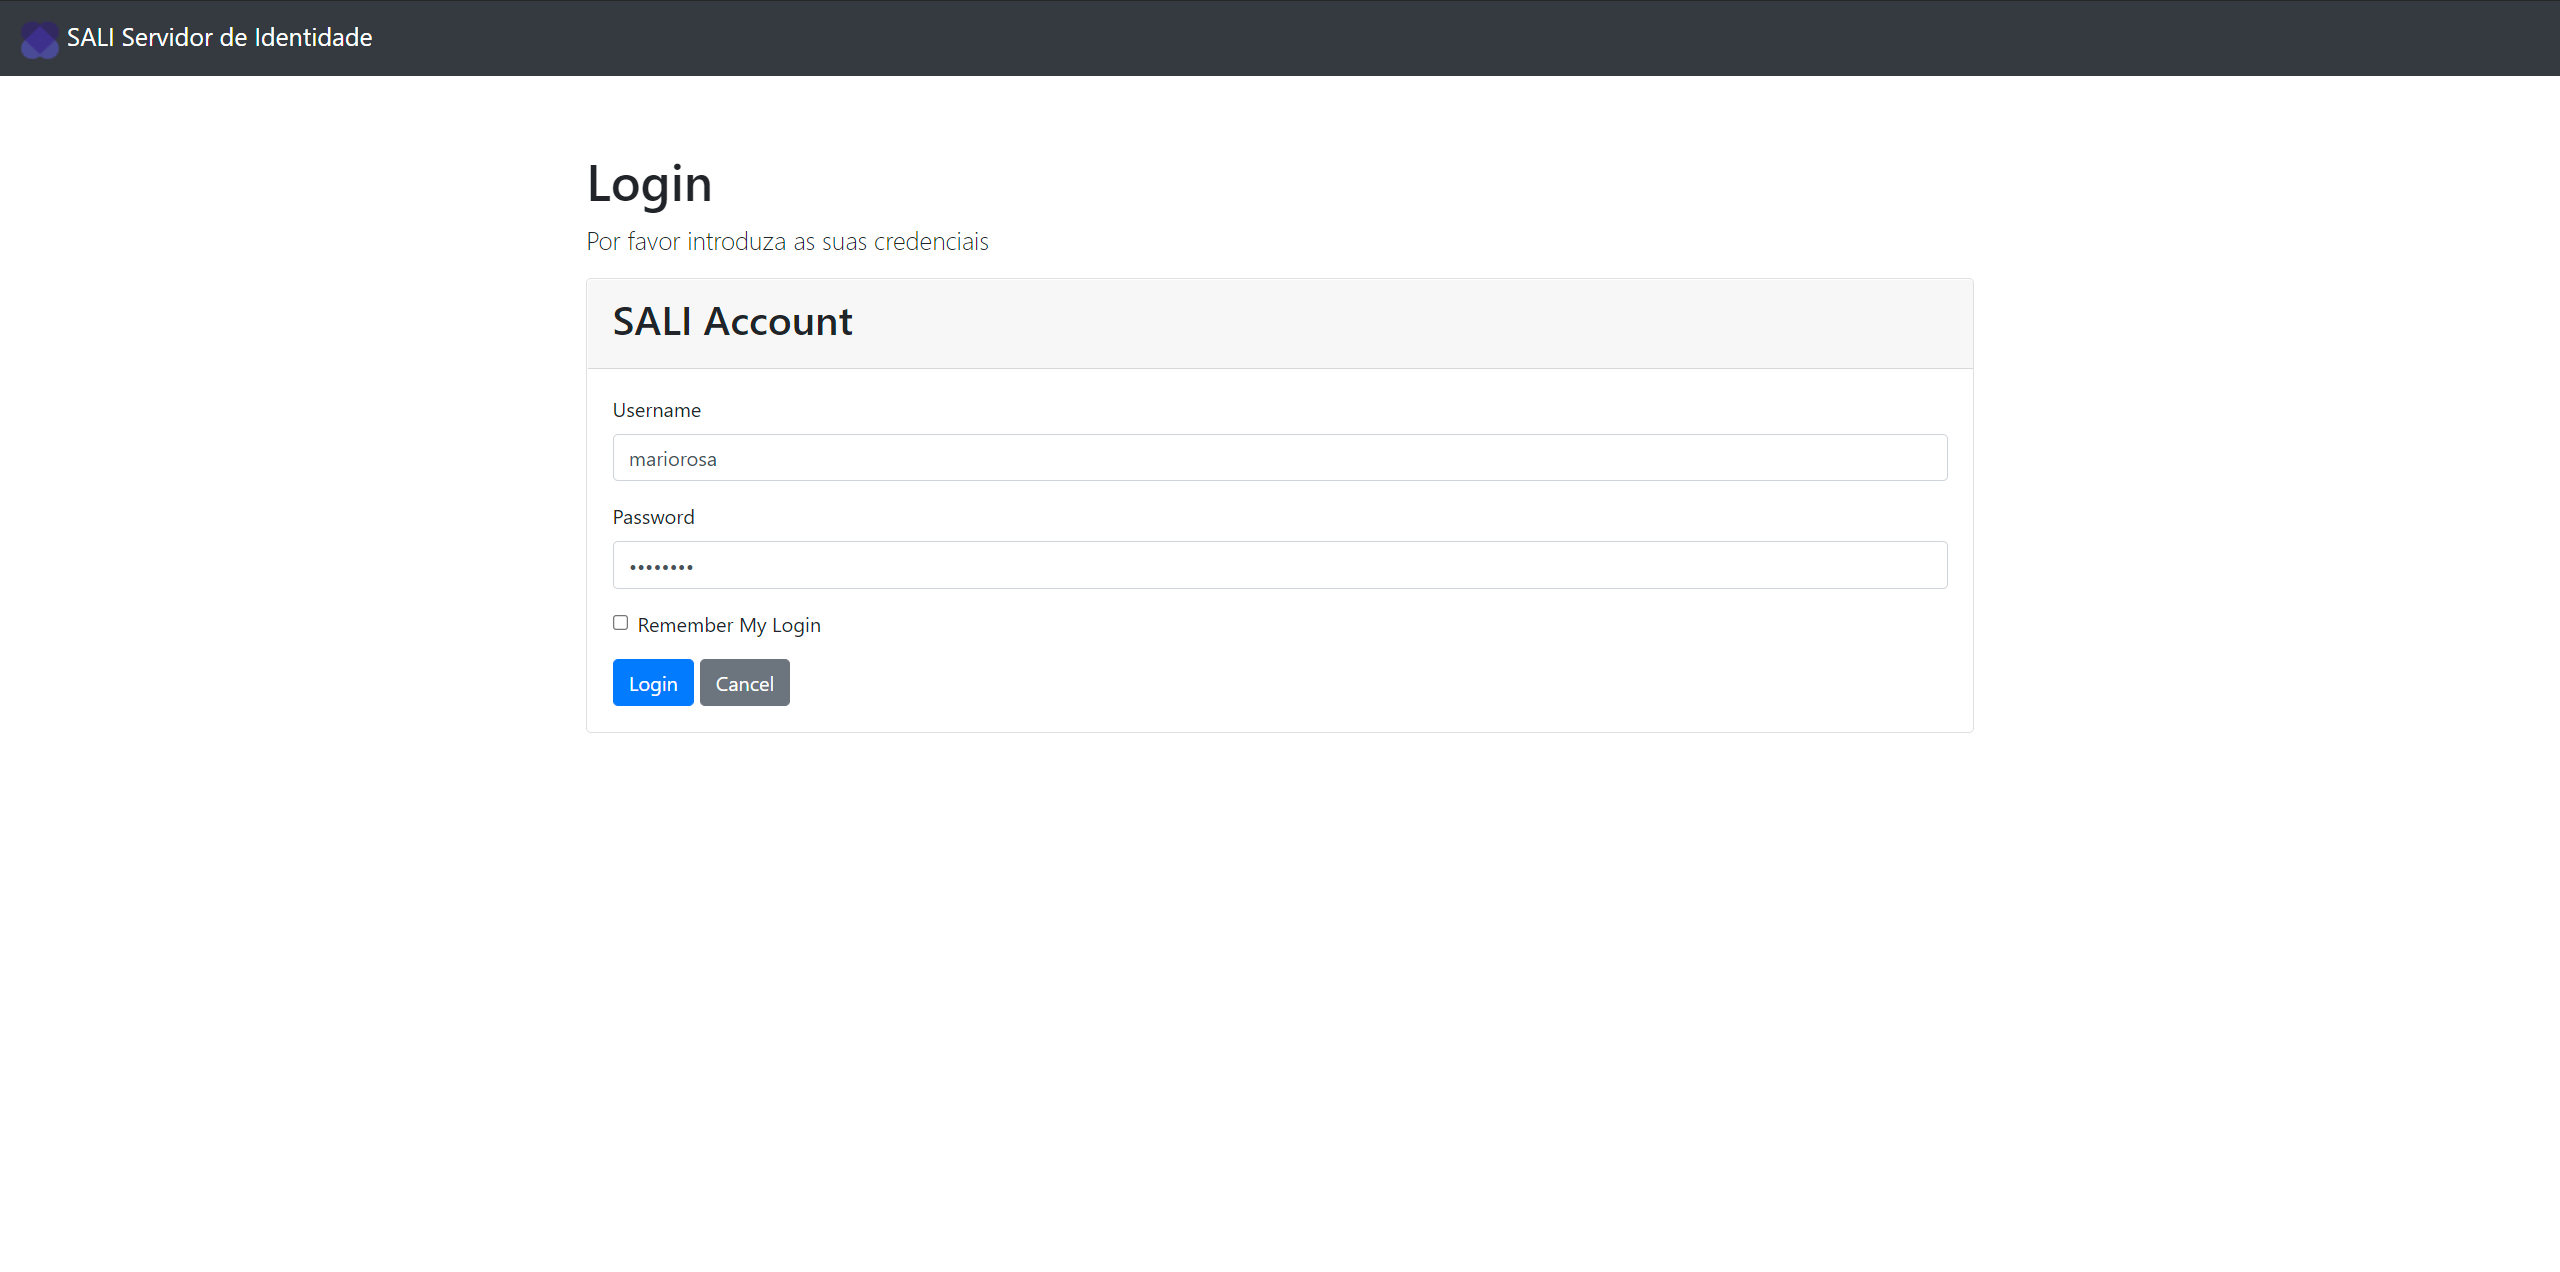Click the purple SALI logo icon
Image resolution: width=2560 pixels, height=1272 pixels.
pos(40,40)
